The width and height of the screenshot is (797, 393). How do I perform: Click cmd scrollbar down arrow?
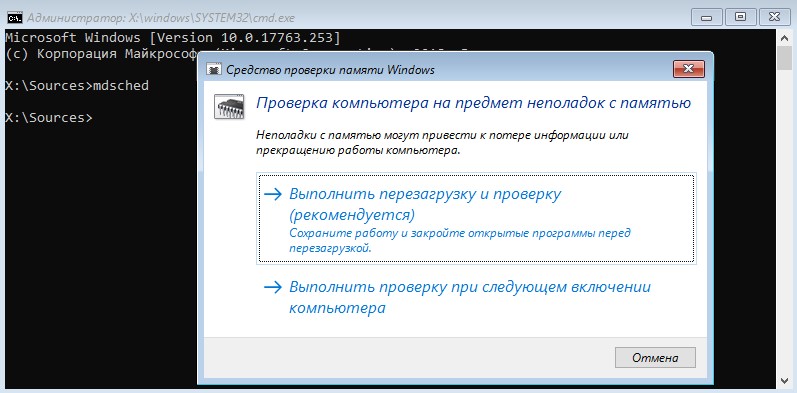click(785, 380)
